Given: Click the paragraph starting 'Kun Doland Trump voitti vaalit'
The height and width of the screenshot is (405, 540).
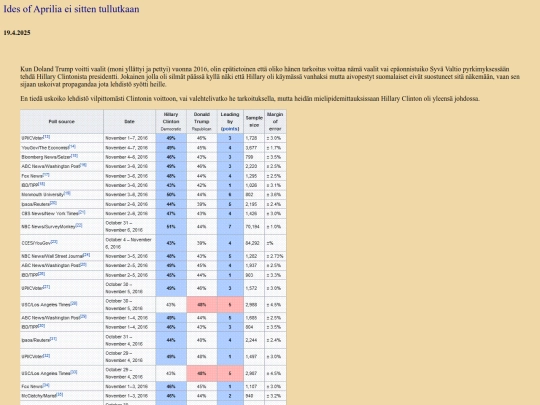Looking at the screenshot, I should pyautogui.click(x=270, y=76).
